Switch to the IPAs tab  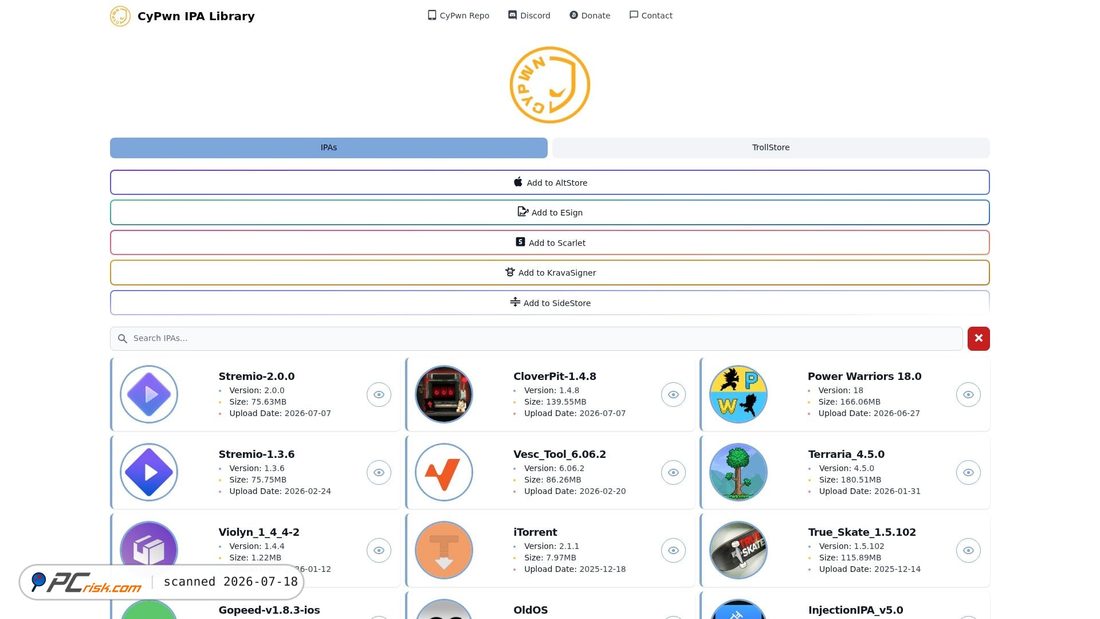(328, 147)
